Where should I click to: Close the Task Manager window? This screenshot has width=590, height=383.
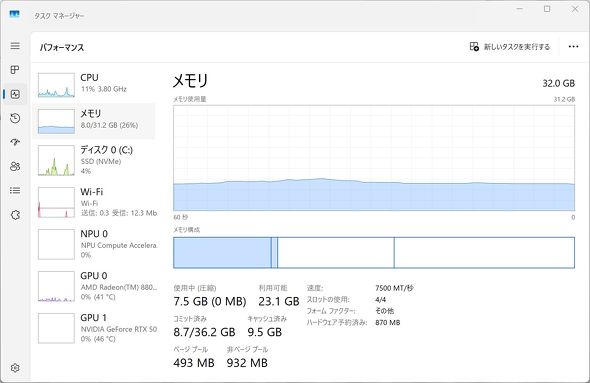(575, 9)
